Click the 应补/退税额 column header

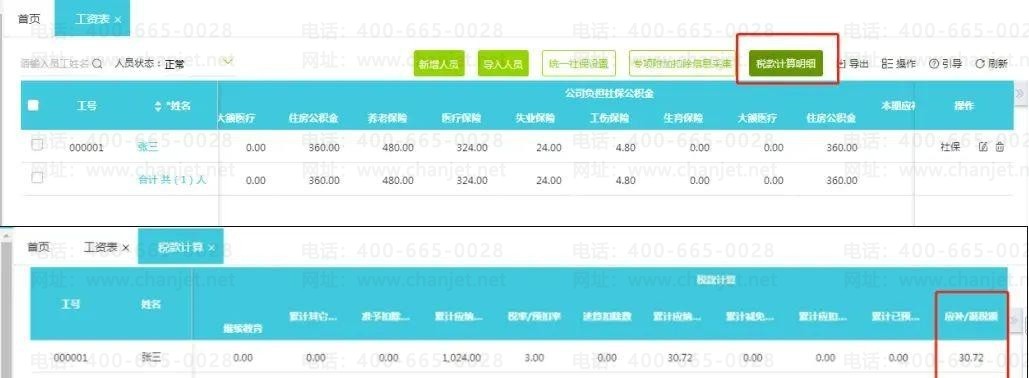point(971,317)
